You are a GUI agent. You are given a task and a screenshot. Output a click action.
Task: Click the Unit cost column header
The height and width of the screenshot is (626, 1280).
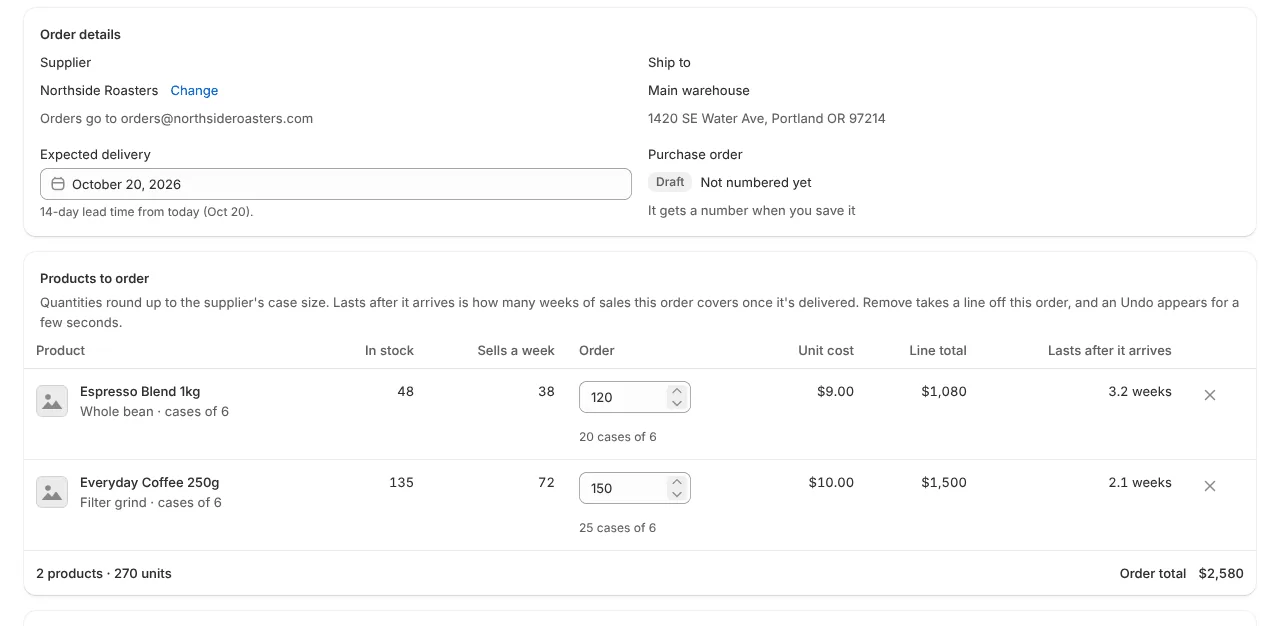[826, 350]
